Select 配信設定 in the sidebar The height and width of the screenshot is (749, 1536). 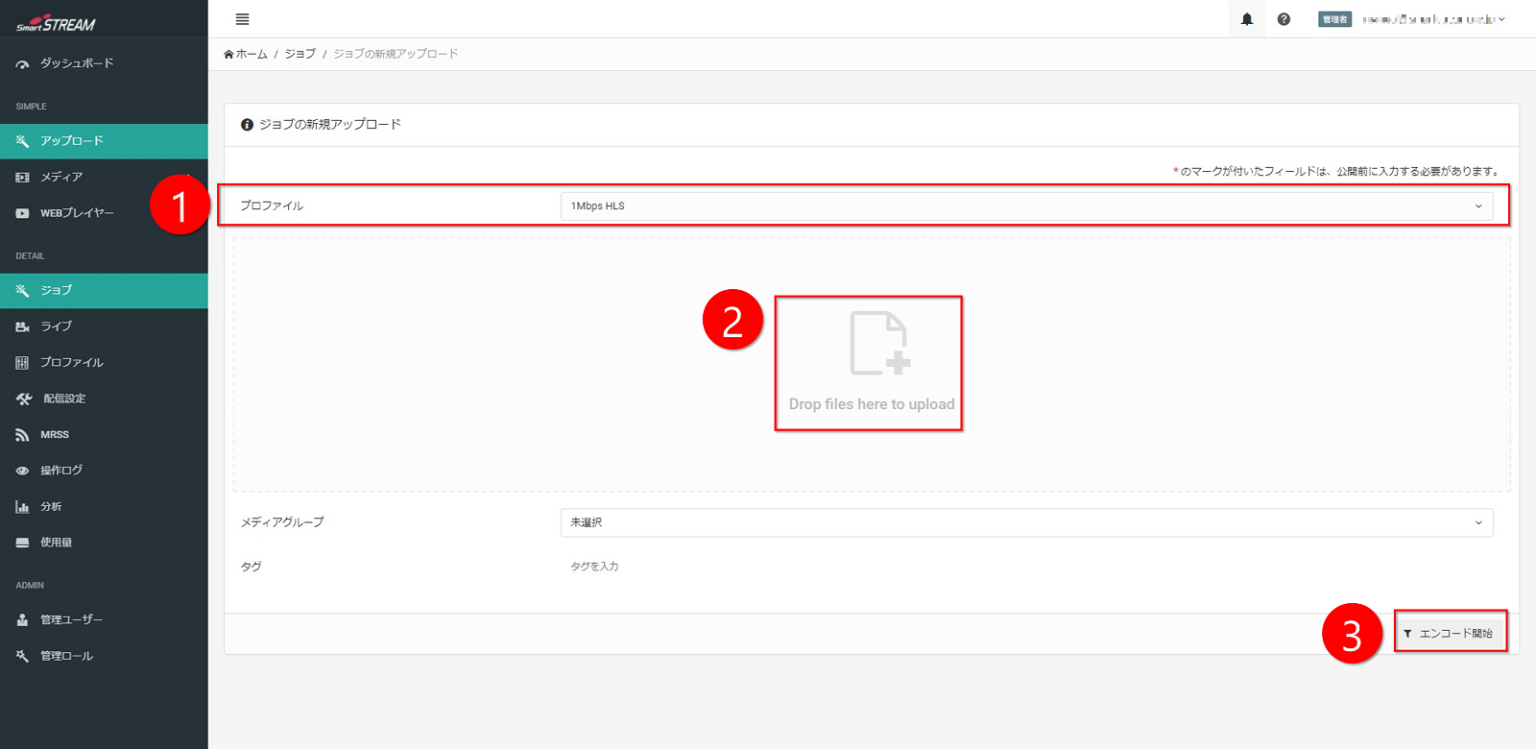64,399
